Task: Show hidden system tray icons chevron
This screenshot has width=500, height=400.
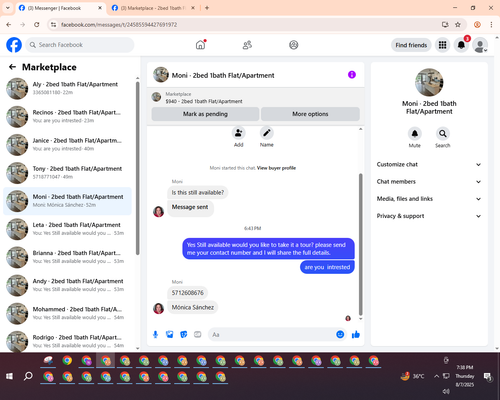Action: [436, 376]
